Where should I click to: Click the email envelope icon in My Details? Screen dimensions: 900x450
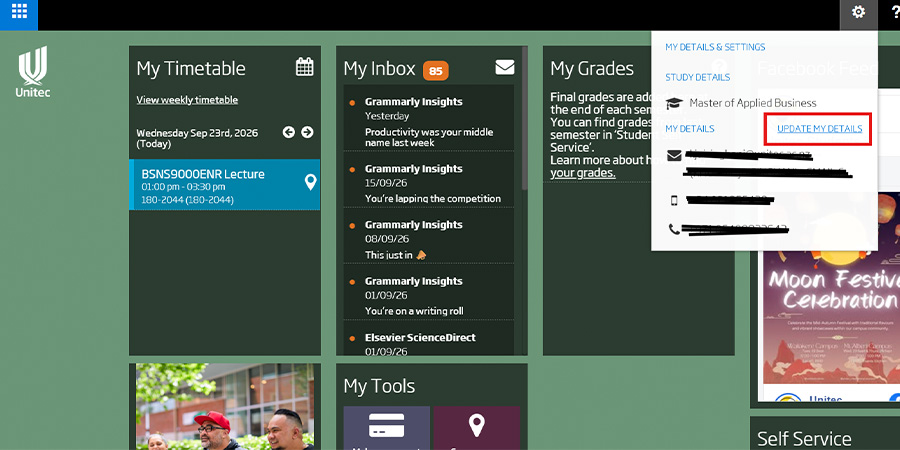pyautogui.click(x=674, y=156)
